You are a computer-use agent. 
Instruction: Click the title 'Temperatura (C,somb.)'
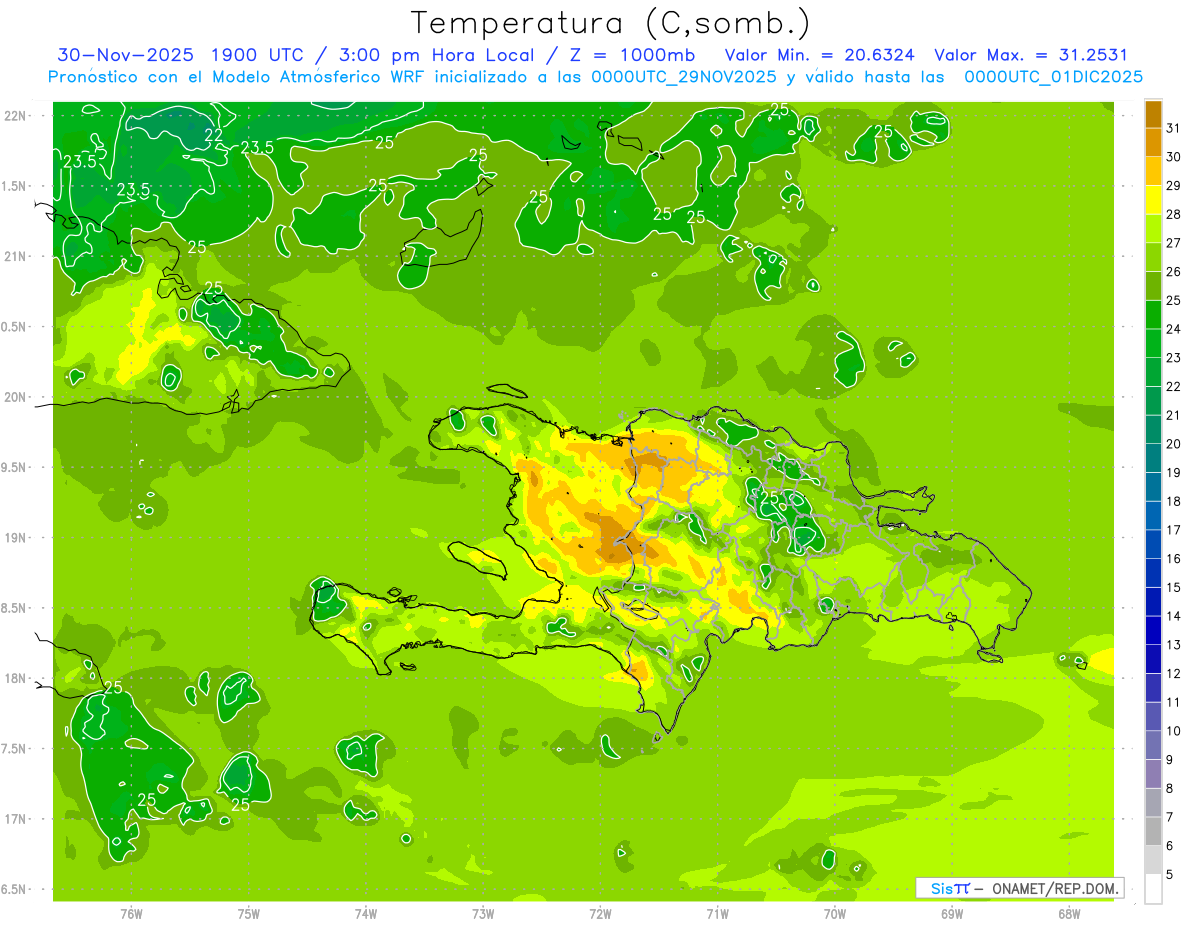pyautogui.click(x=611, y=23)
